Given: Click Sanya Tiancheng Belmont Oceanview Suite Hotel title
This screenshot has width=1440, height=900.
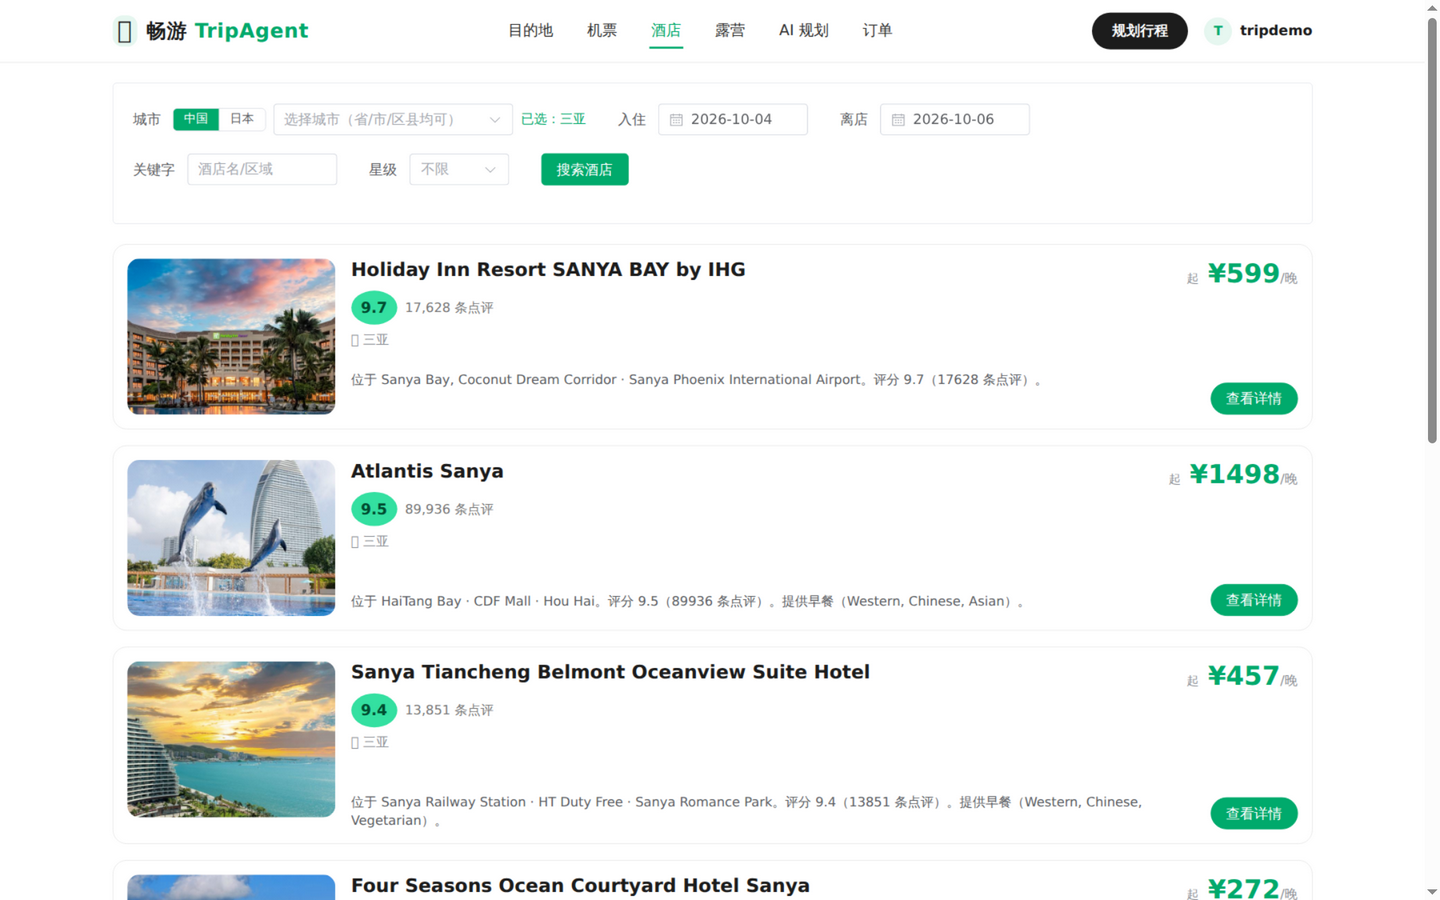Looking at the screenshot, I should click(610, 672).
